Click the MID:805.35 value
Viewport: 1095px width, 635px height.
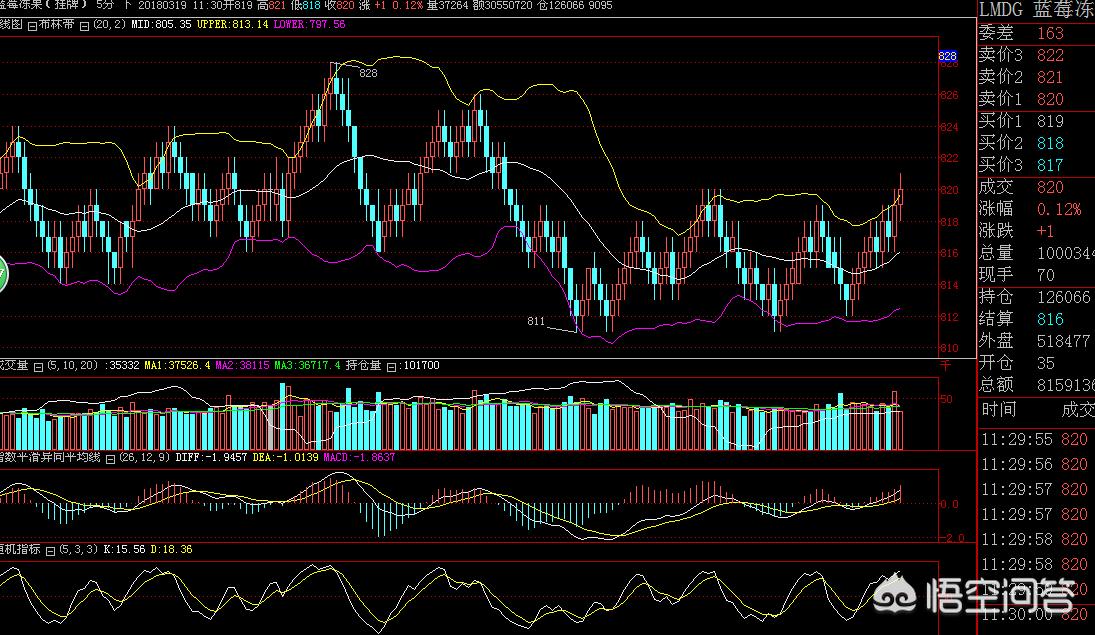[x=161, y=24]
